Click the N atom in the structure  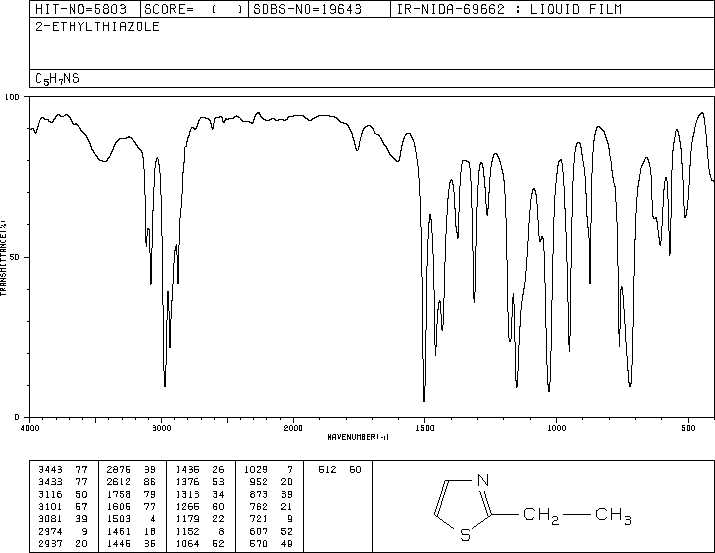(x=483, y=480)
